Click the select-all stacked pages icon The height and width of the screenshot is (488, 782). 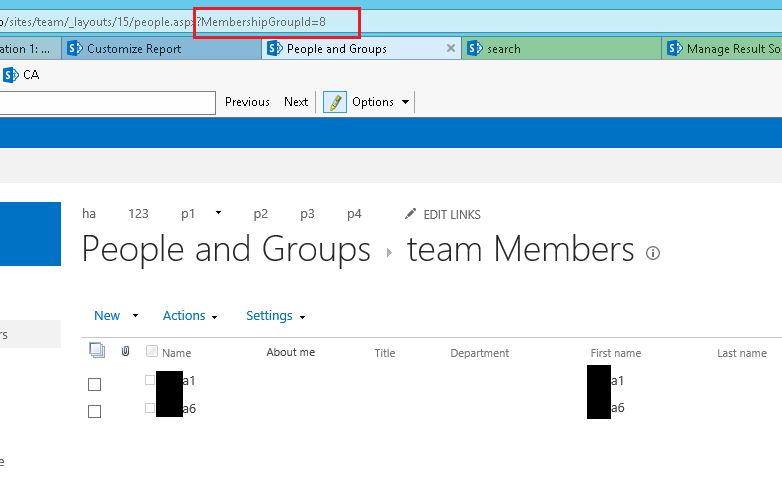[97, 350]
